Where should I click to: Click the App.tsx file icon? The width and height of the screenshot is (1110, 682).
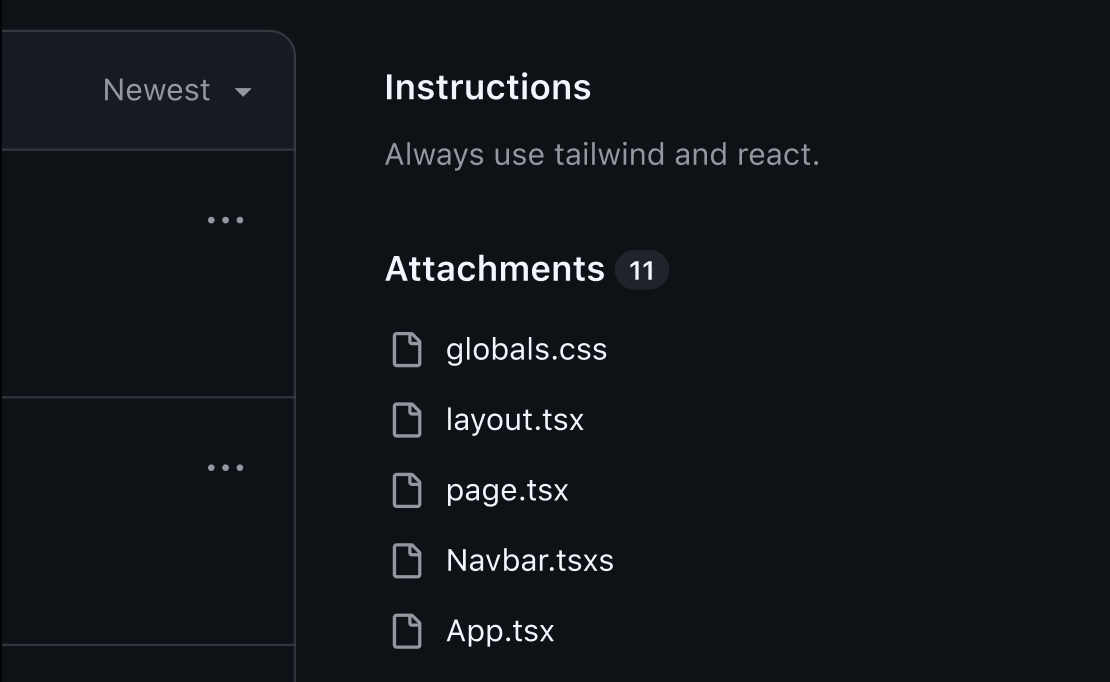[406, 631]
